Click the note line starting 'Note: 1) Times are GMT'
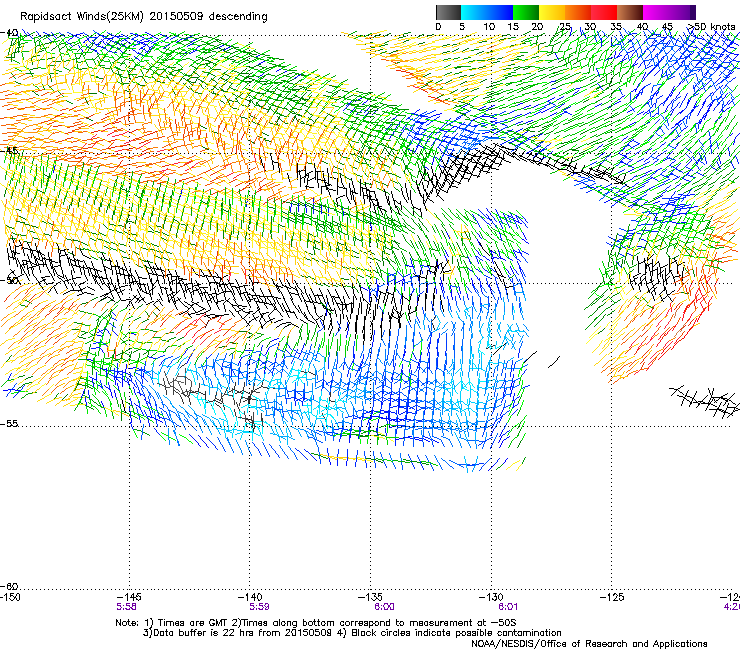 pos(316,623)
